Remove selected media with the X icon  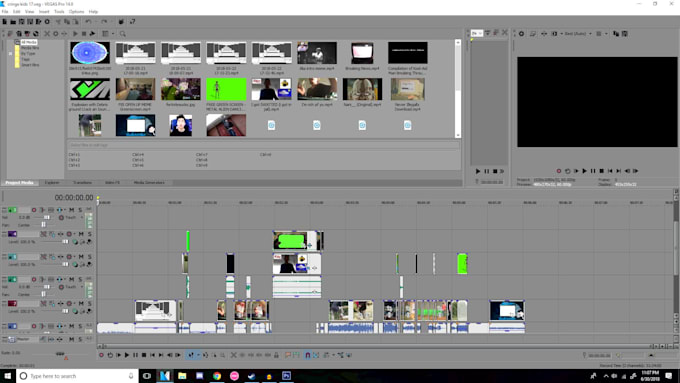47,34
